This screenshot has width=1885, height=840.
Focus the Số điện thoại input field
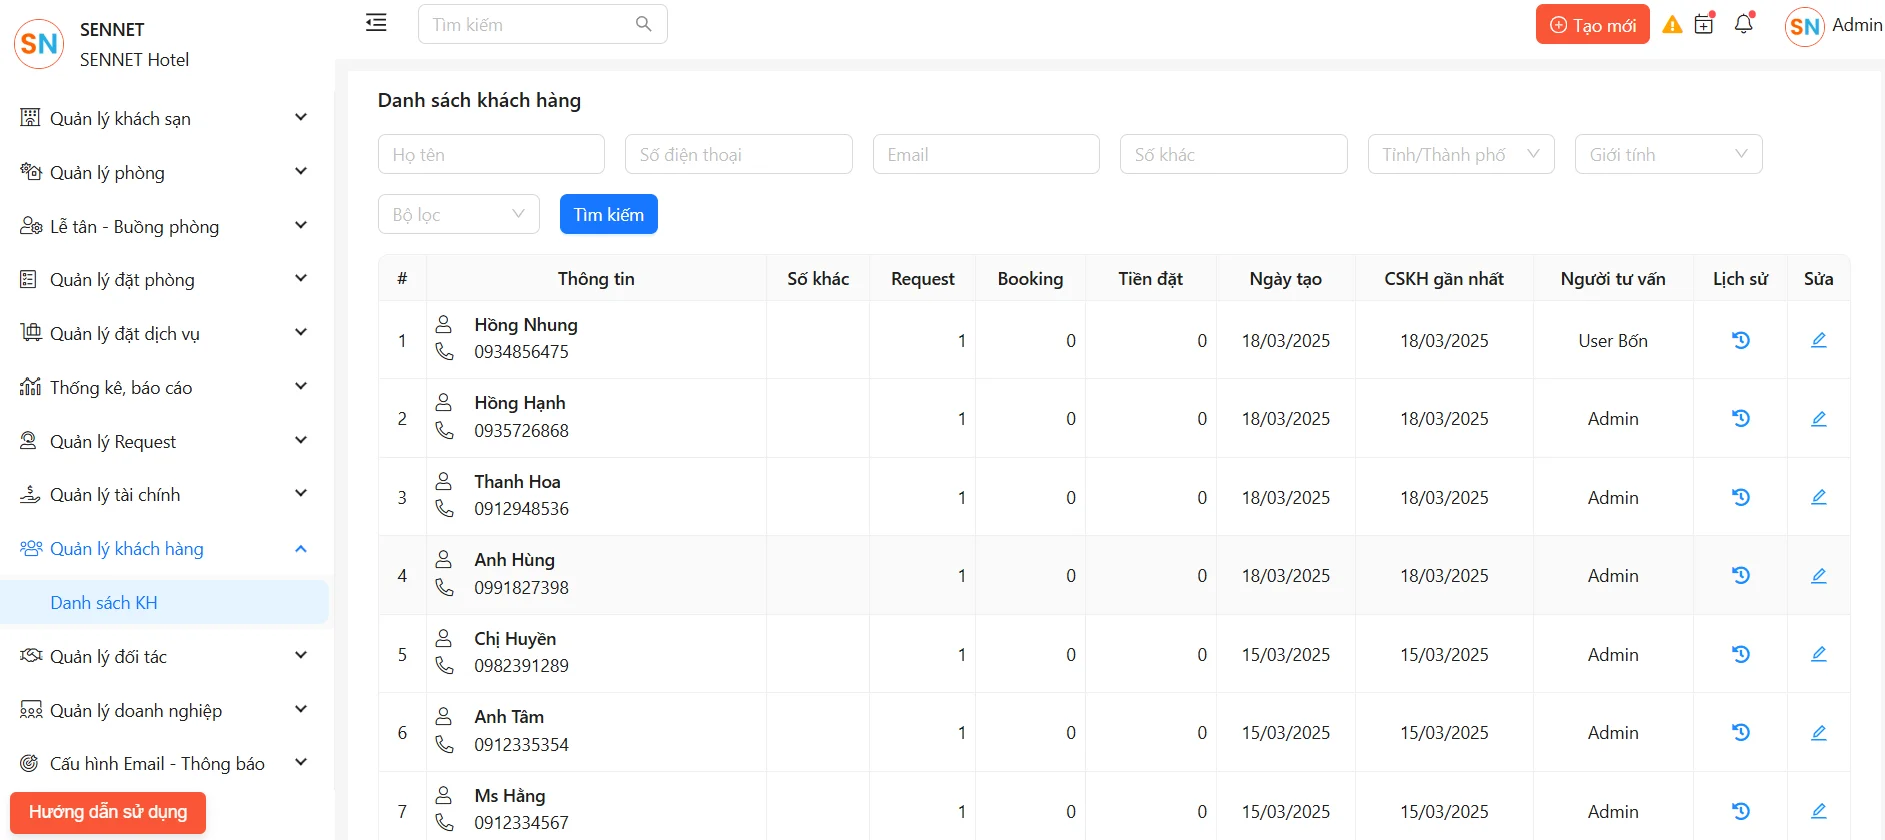pyautogui.click(x=738, y=154)
